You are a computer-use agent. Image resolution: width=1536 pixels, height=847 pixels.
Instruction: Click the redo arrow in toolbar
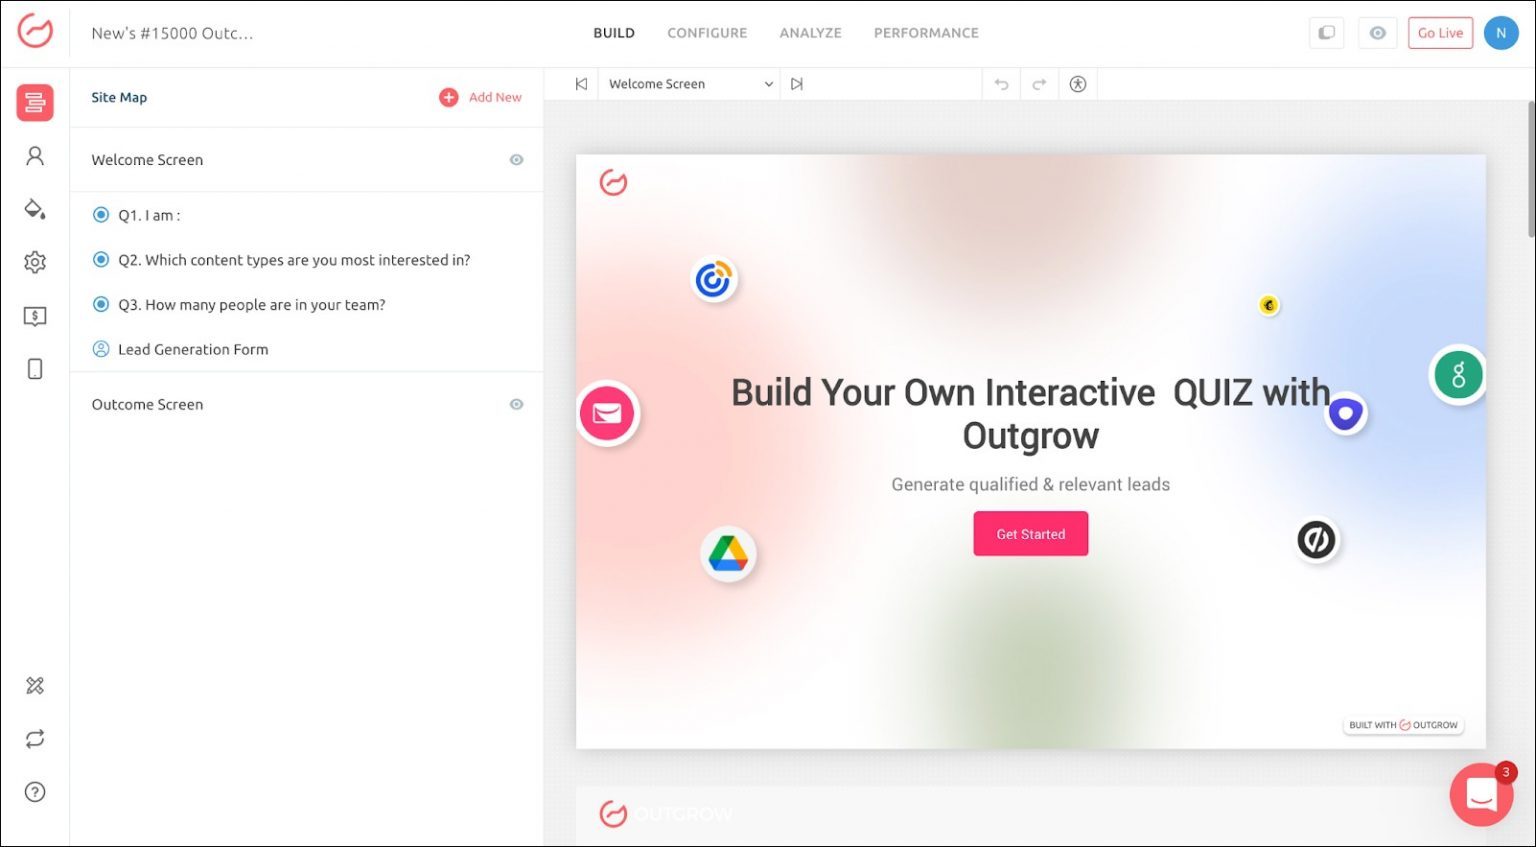pyautogui.click(x=1039, y=85)
